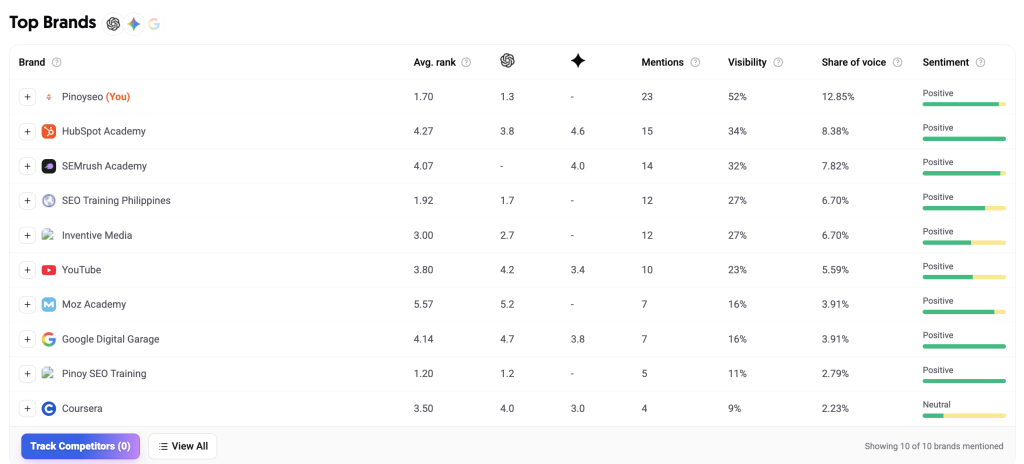Expand the SEMrush Academy row
The width and height of the screenshot is (1024, 464).
tap(27, 166)
